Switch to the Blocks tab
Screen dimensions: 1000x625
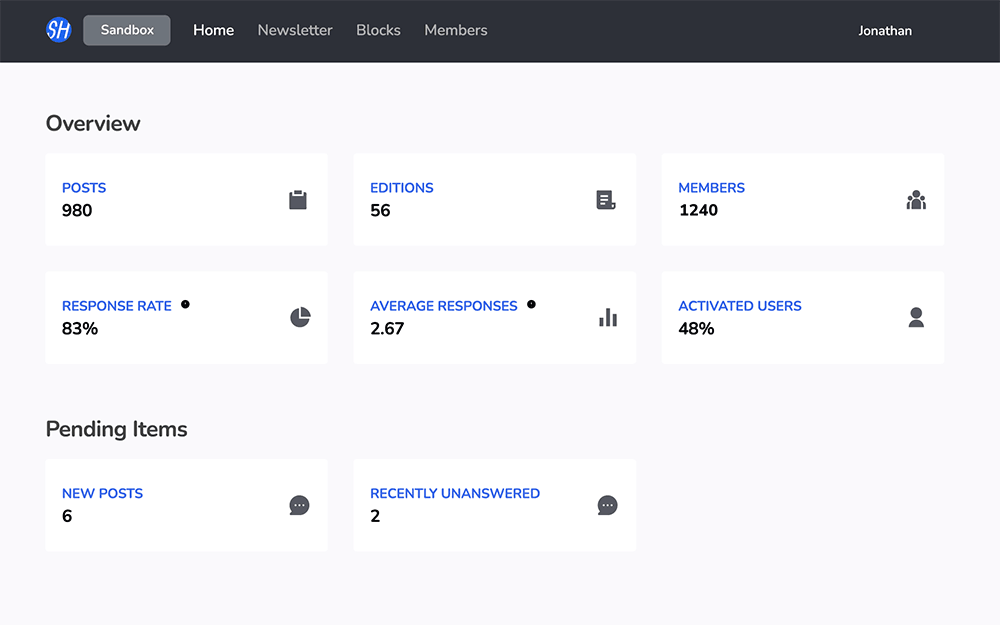tap(378, 30)
